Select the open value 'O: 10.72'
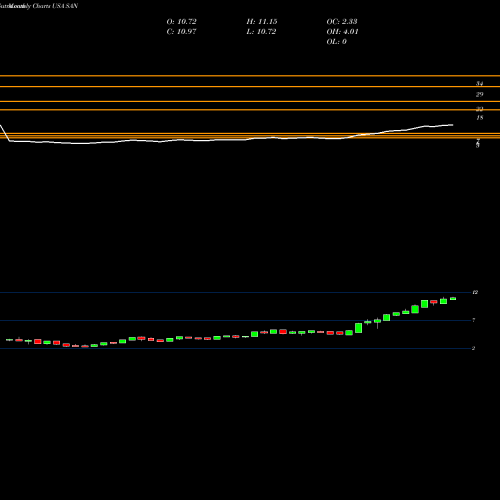 point(181,22)
